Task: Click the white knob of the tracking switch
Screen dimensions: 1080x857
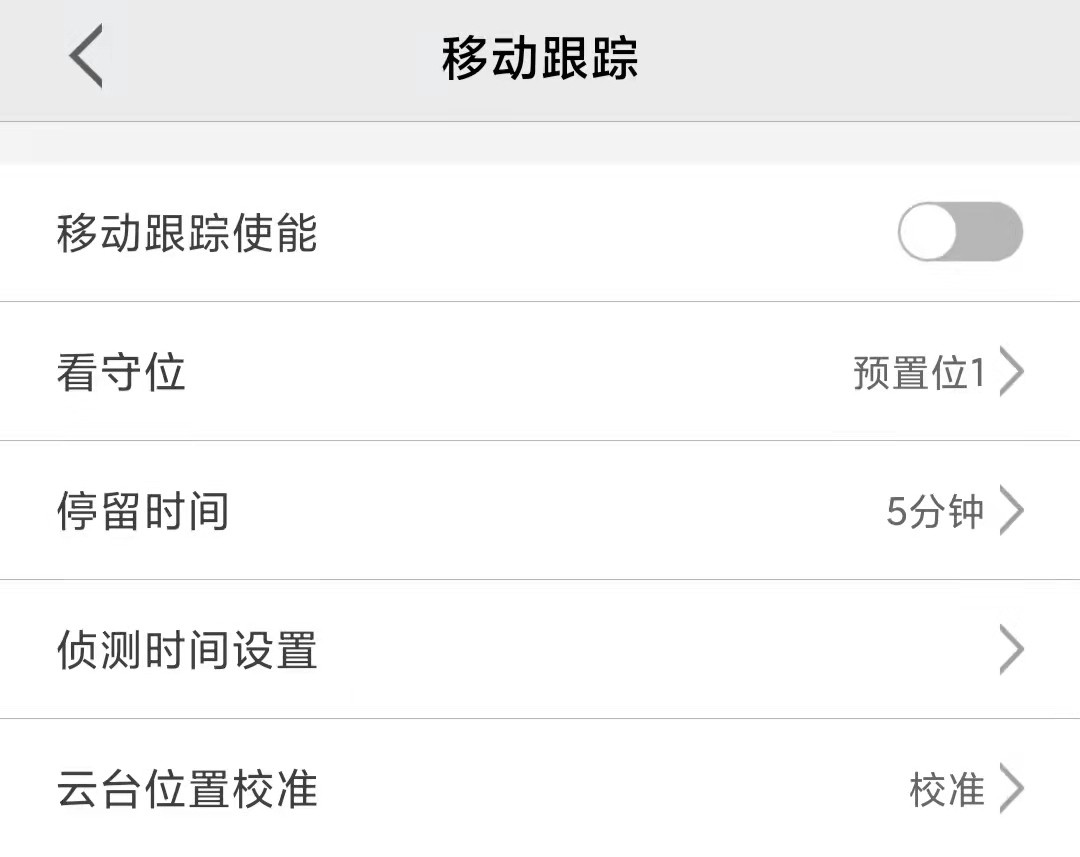Action: [928, 231]
